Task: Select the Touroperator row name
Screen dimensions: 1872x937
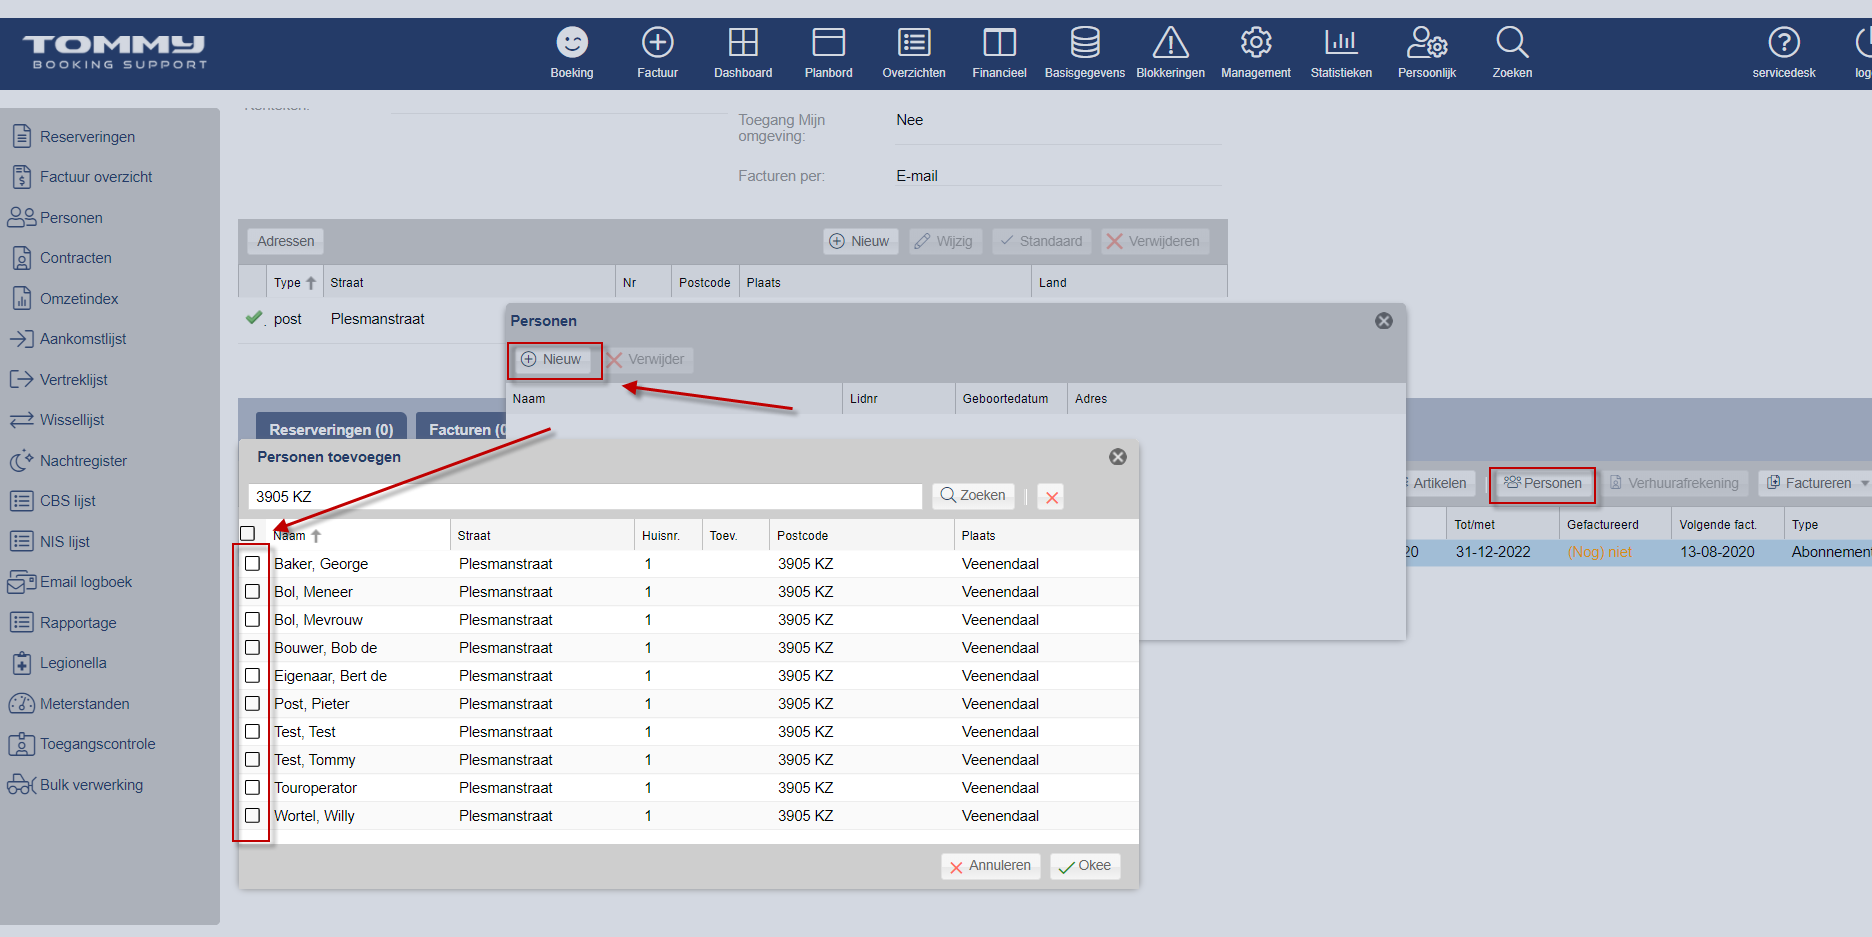Action: pos(315,788)
